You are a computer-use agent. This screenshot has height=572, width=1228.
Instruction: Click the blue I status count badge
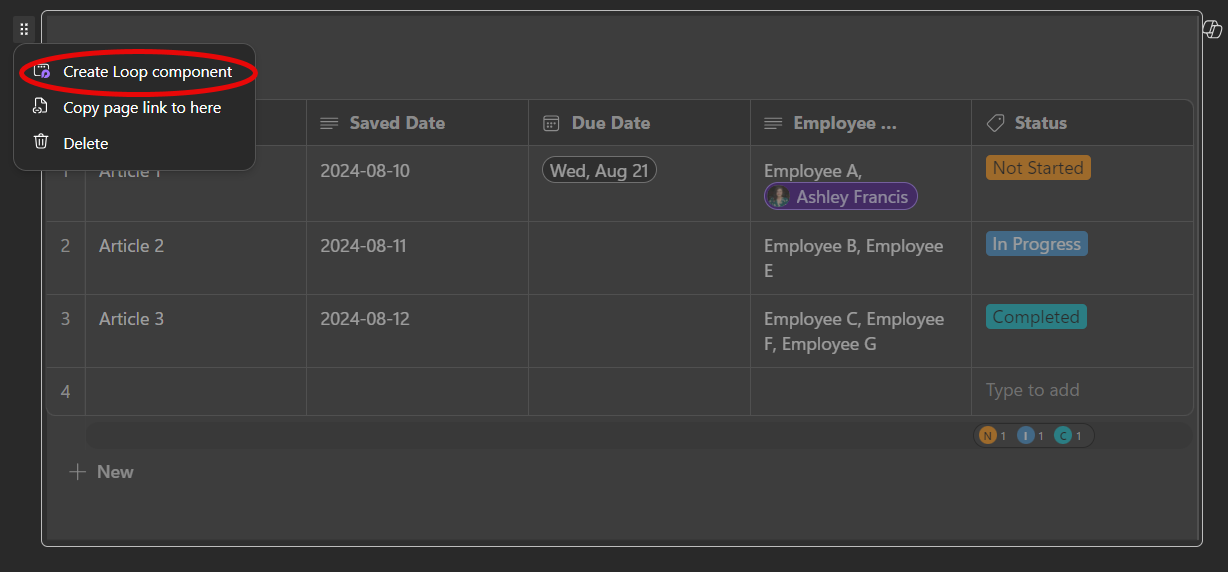(1026, 436)
